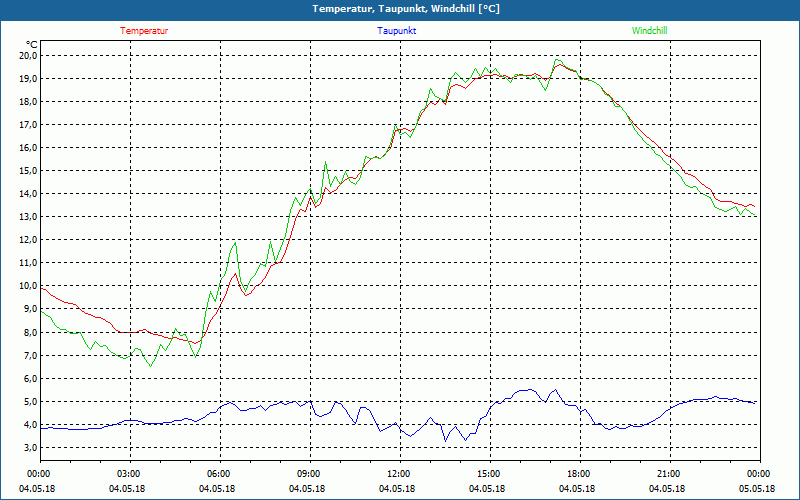Click the red Temperatur legend label
Image resolution: width=800 pixels, height=500 pixels.
click(144, 31)
